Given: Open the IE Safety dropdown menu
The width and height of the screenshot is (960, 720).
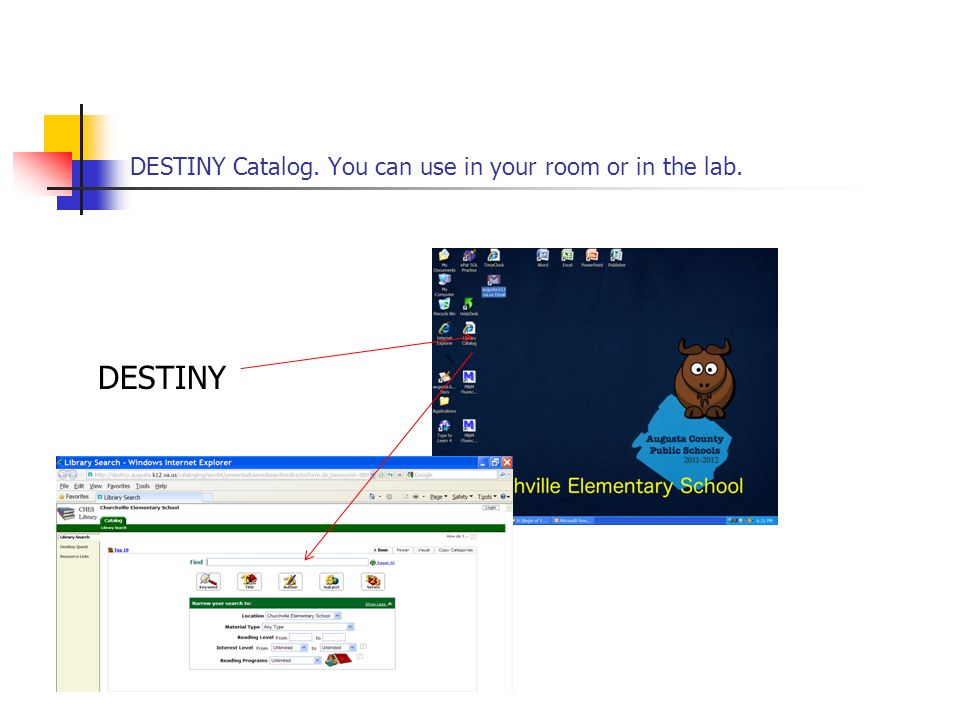Looking at the screenshot, I should [462, 497].
